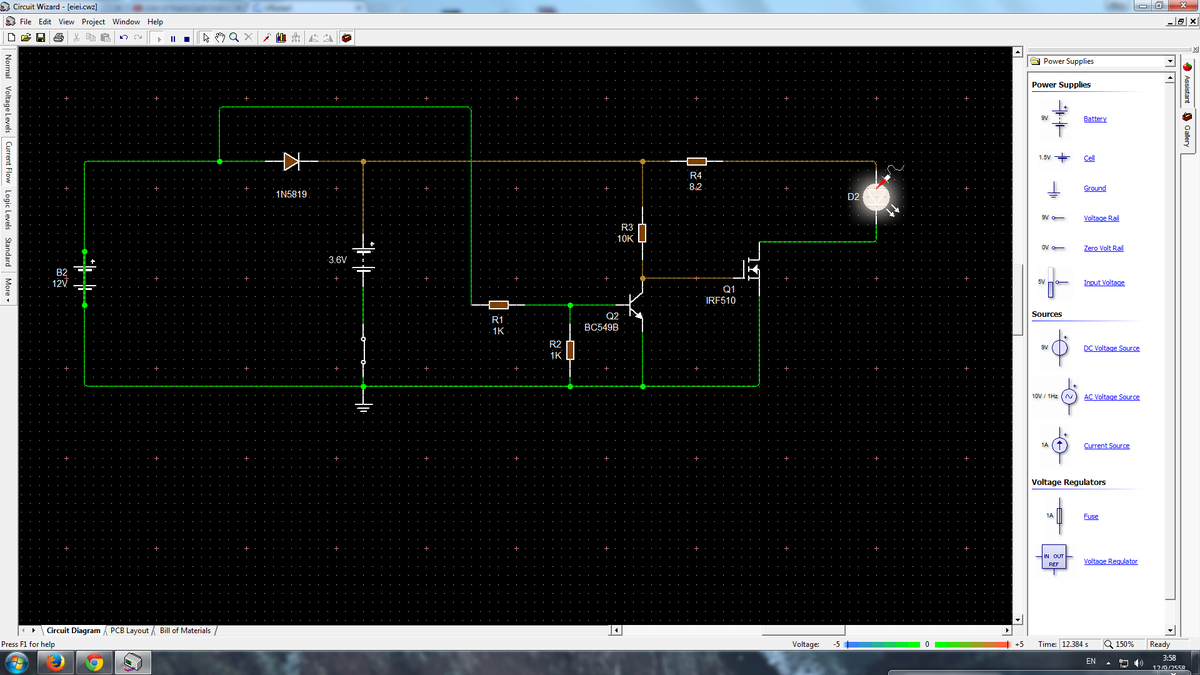Open the Assistant side panel tab
Image resolution: width=1200 pixels, height=675 pixels.
(x=1187, y=82)
